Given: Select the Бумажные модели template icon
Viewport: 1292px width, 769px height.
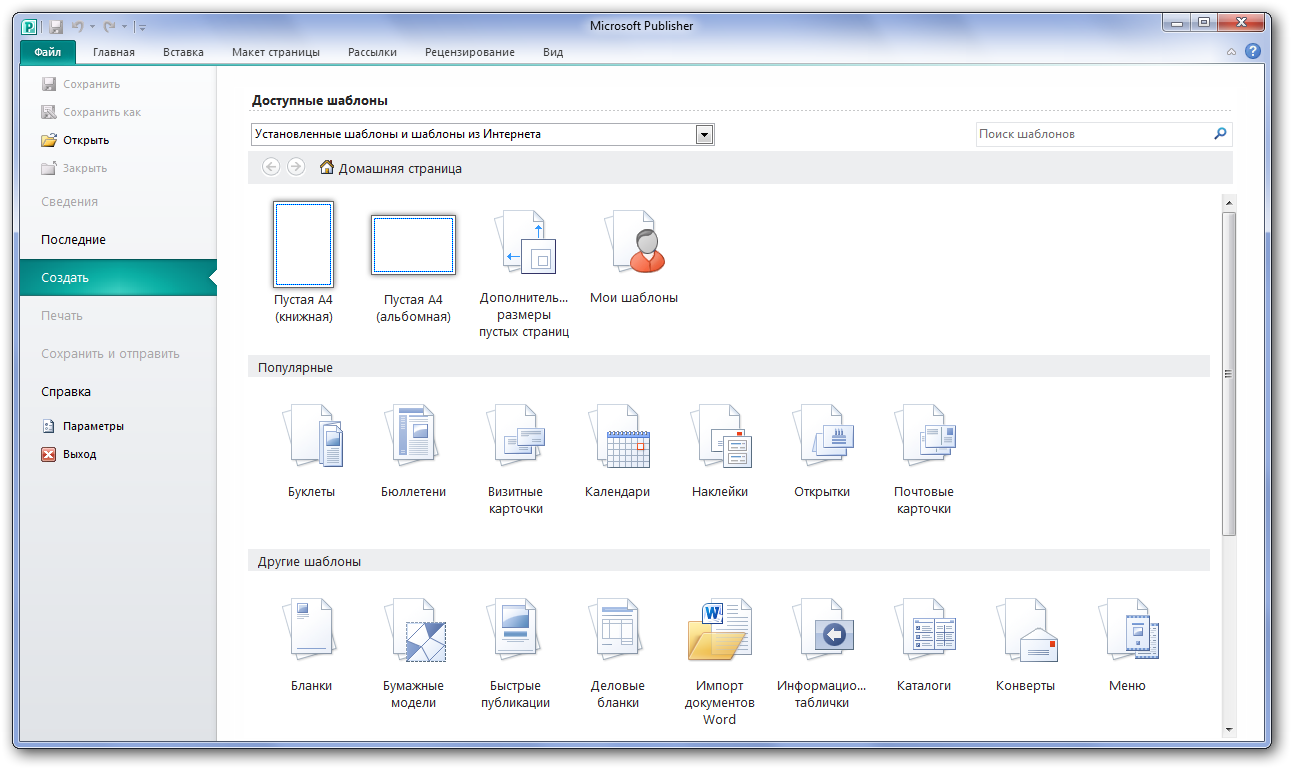Looking at the screenshot, I should click(413, 631).
